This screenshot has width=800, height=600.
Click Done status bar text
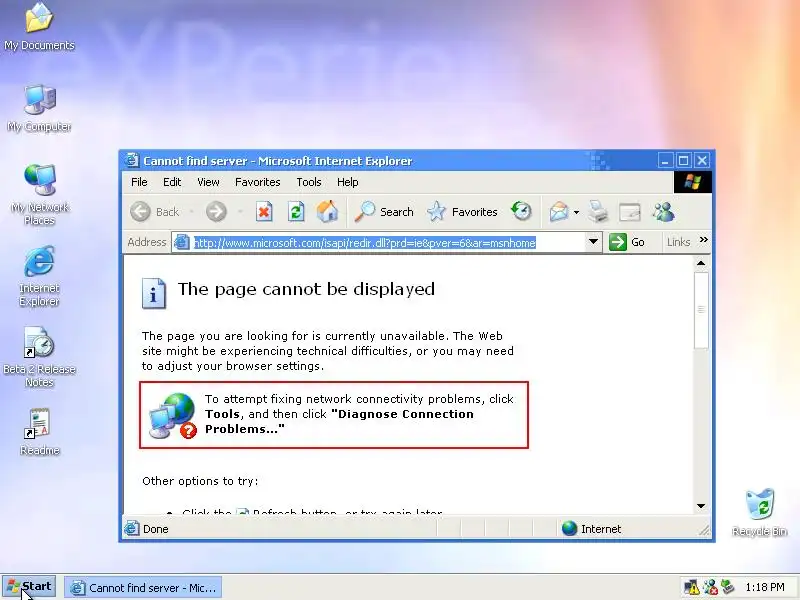tap(156, 529)
